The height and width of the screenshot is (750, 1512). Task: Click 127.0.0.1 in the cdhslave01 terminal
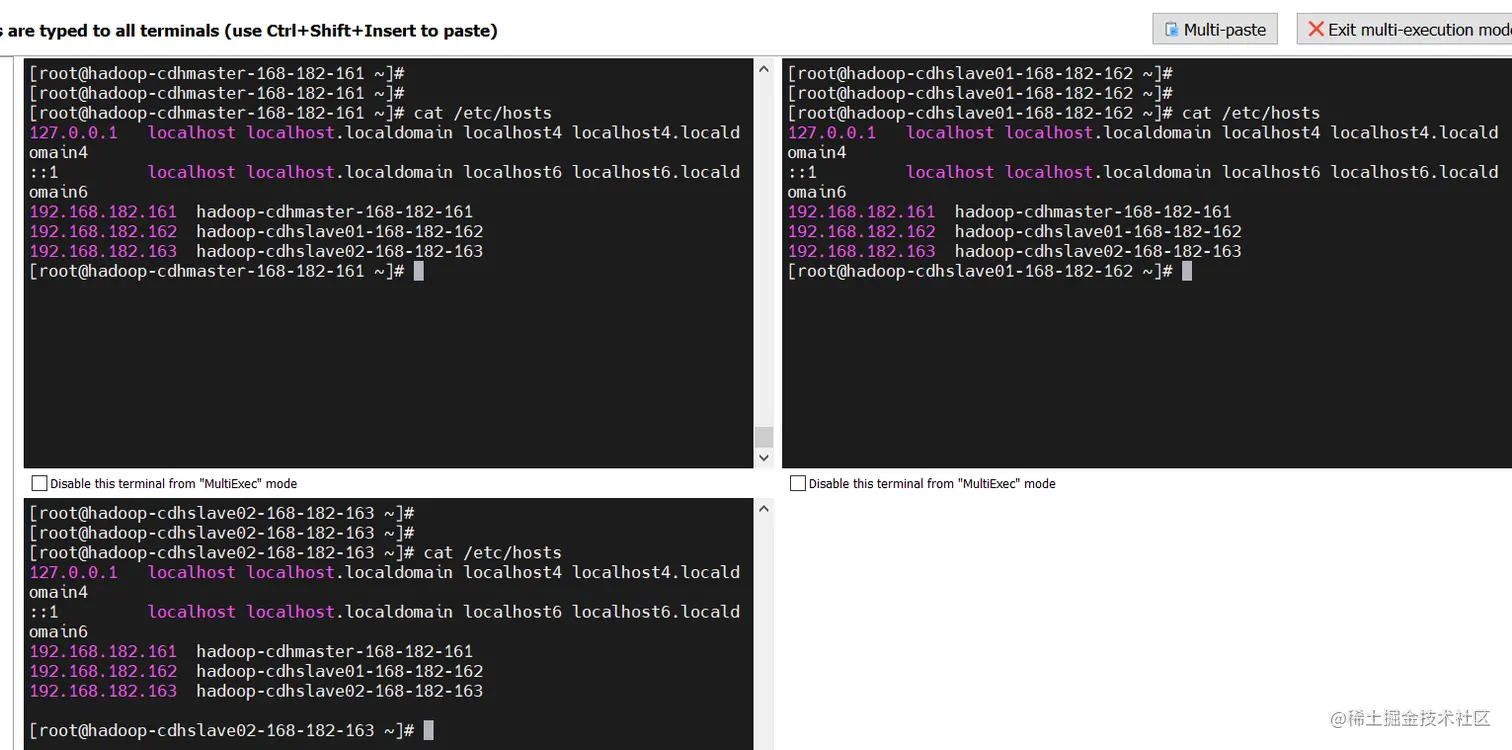(832, 132)
